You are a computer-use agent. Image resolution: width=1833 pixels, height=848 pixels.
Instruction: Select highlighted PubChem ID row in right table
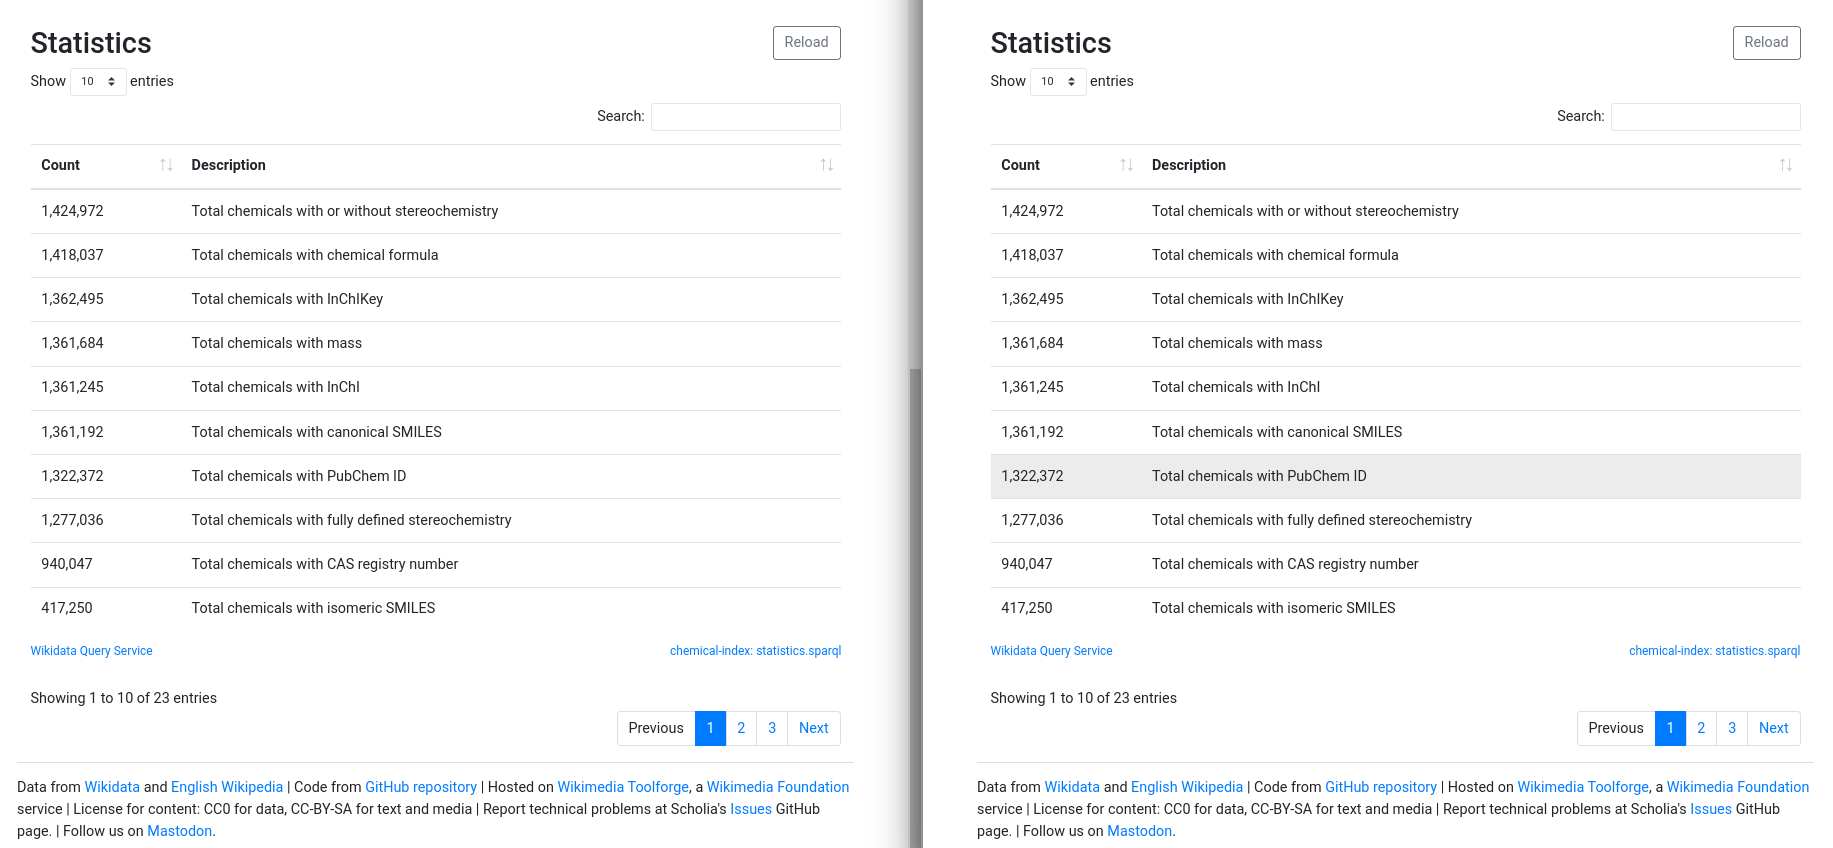[x=1396, y=476]
